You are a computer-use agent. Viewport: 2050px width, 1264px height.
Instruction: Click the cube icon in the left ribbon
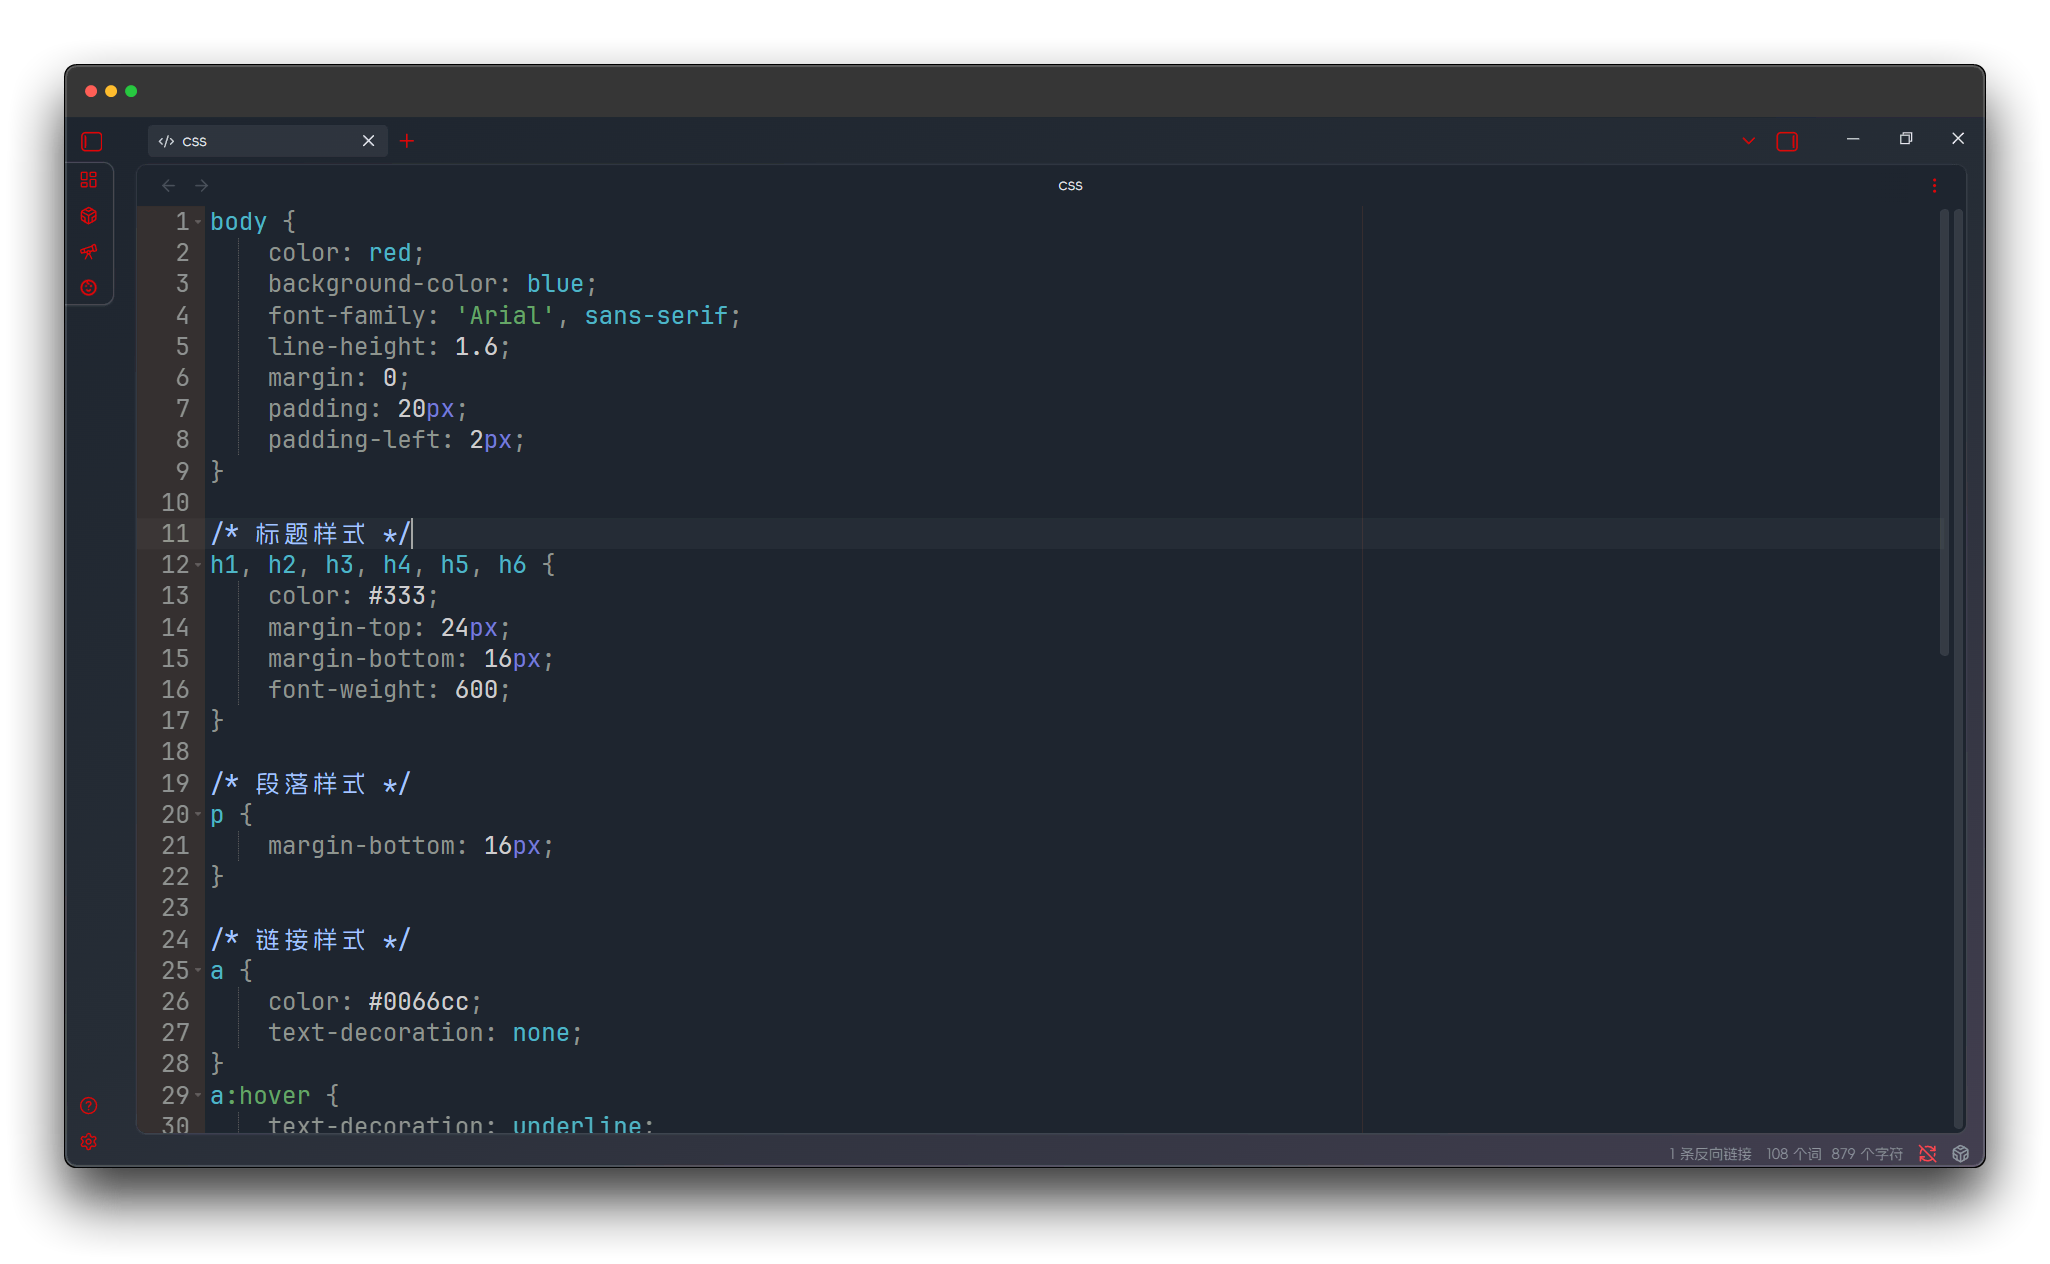89,216
